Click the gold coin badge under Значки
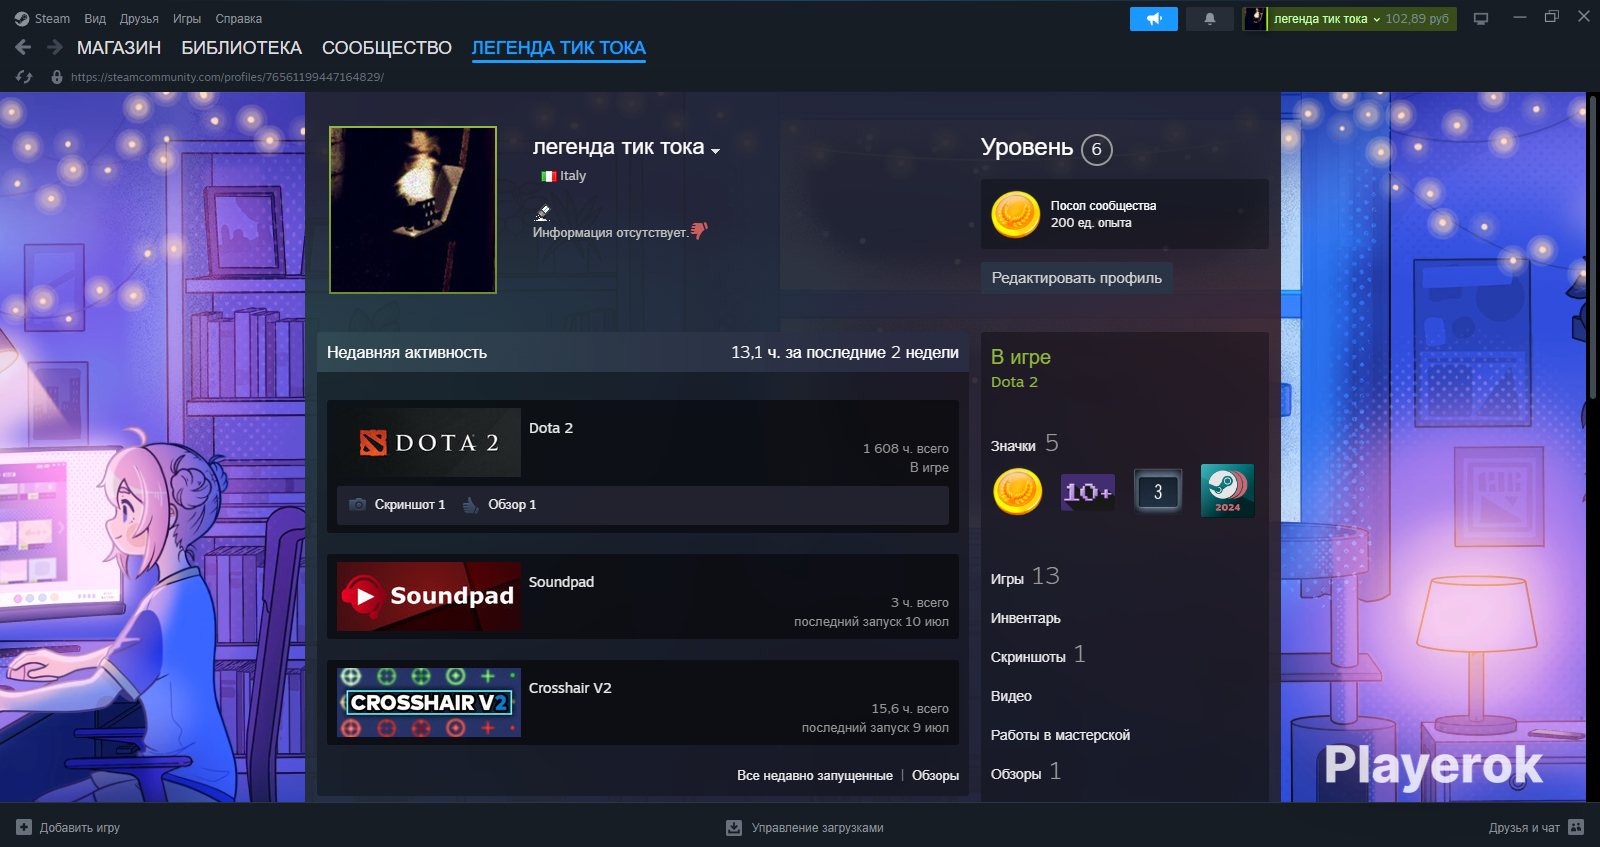1600x847 pixels. point(1018,491)
